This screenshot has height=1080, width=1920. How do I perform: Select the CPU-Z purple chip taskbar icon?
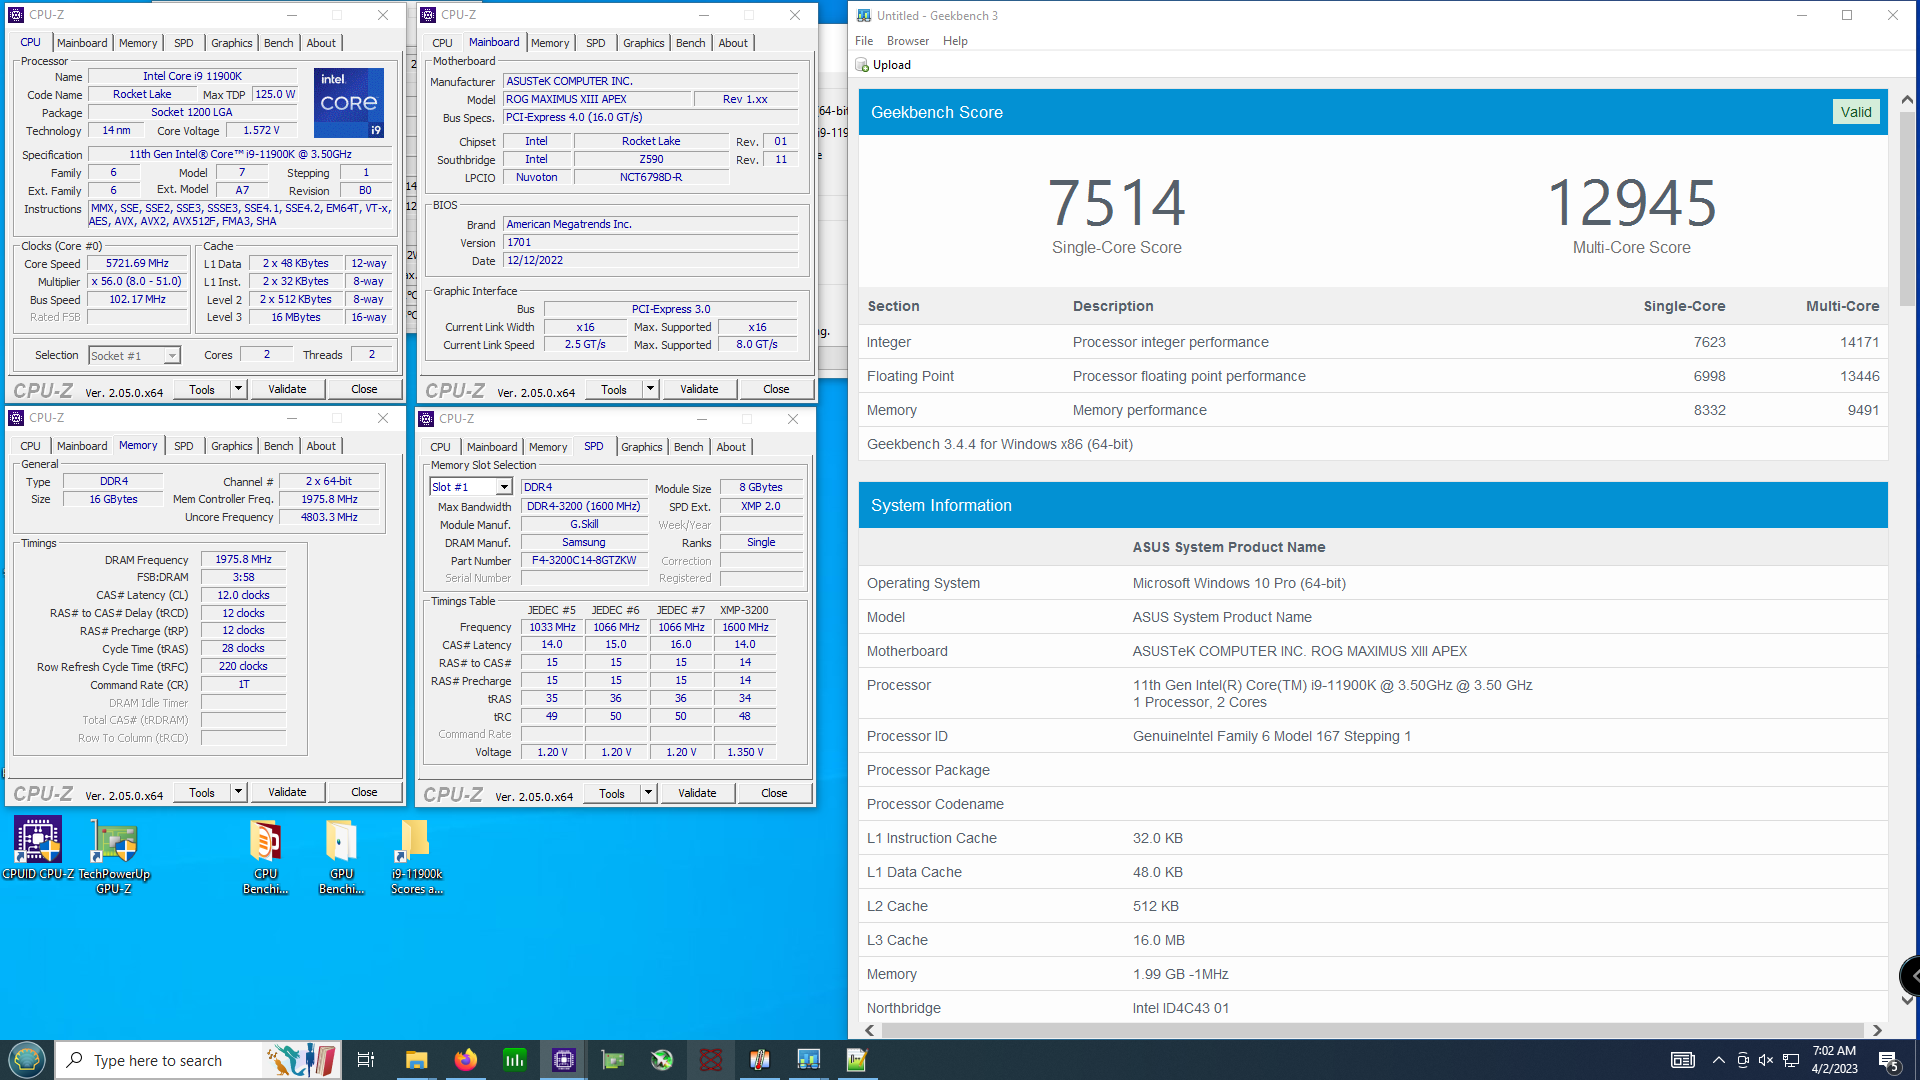[563, 1060]
